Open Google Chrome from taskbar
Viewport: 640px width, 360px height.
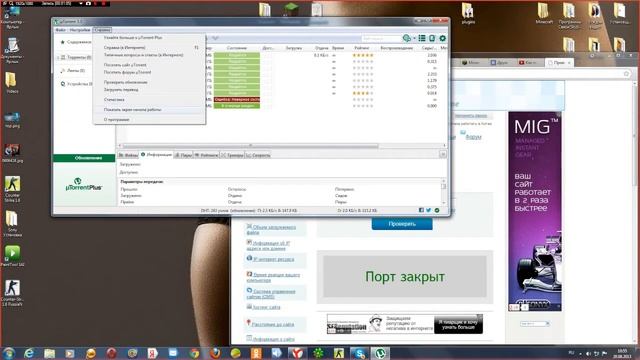coord(194,353)
